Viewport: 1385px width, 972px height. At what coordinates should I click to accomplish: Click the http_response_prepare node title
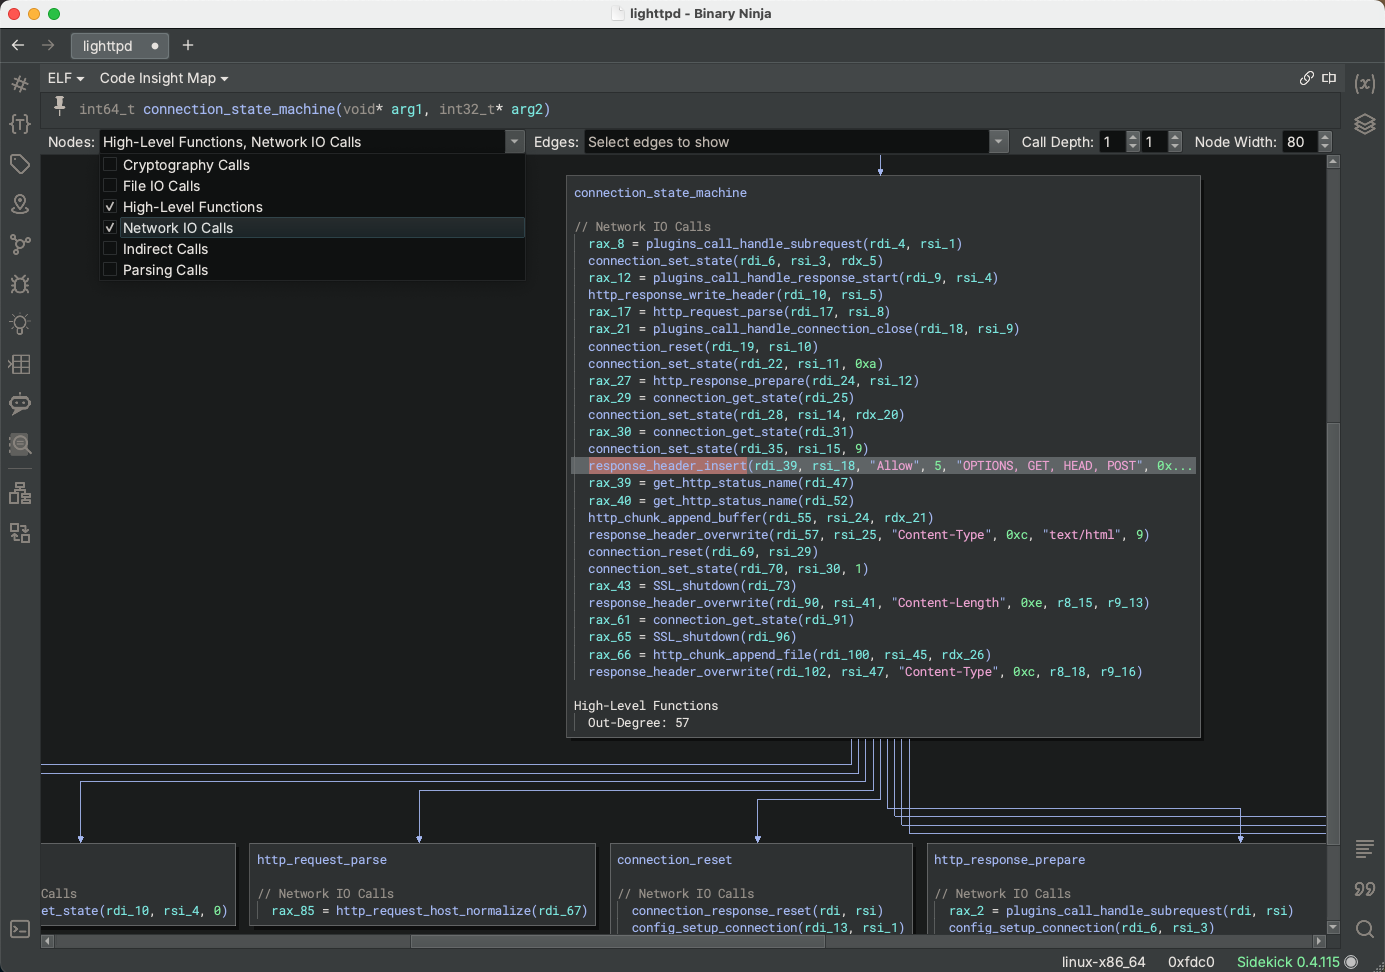[1009, 860]
